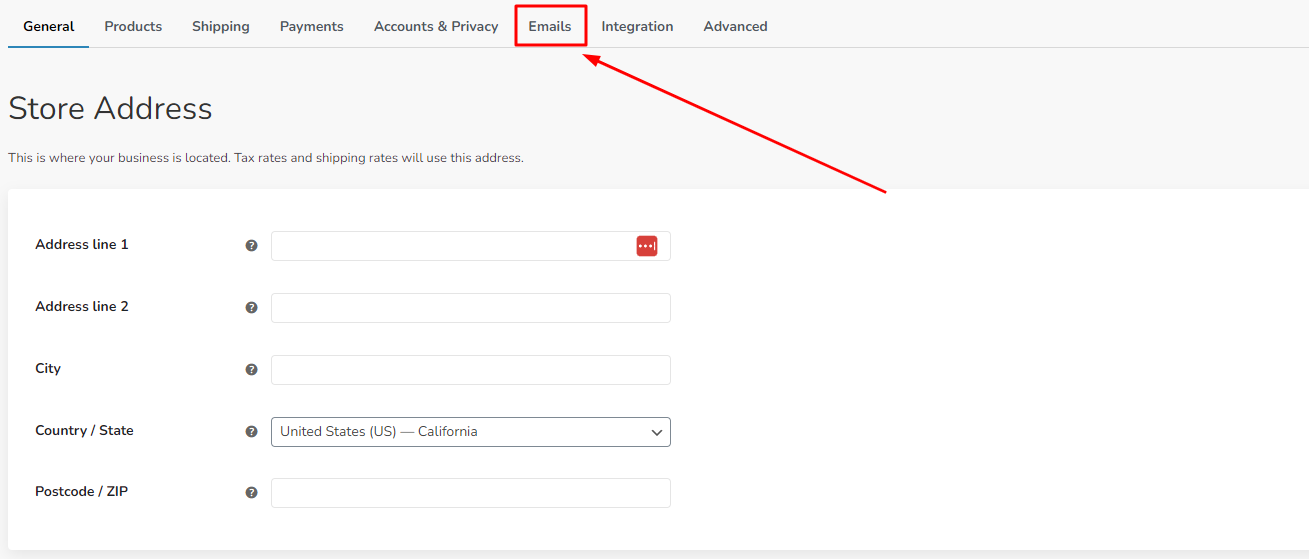
Task: Focus the Address line 1 text field
Action: click(450, 246)
